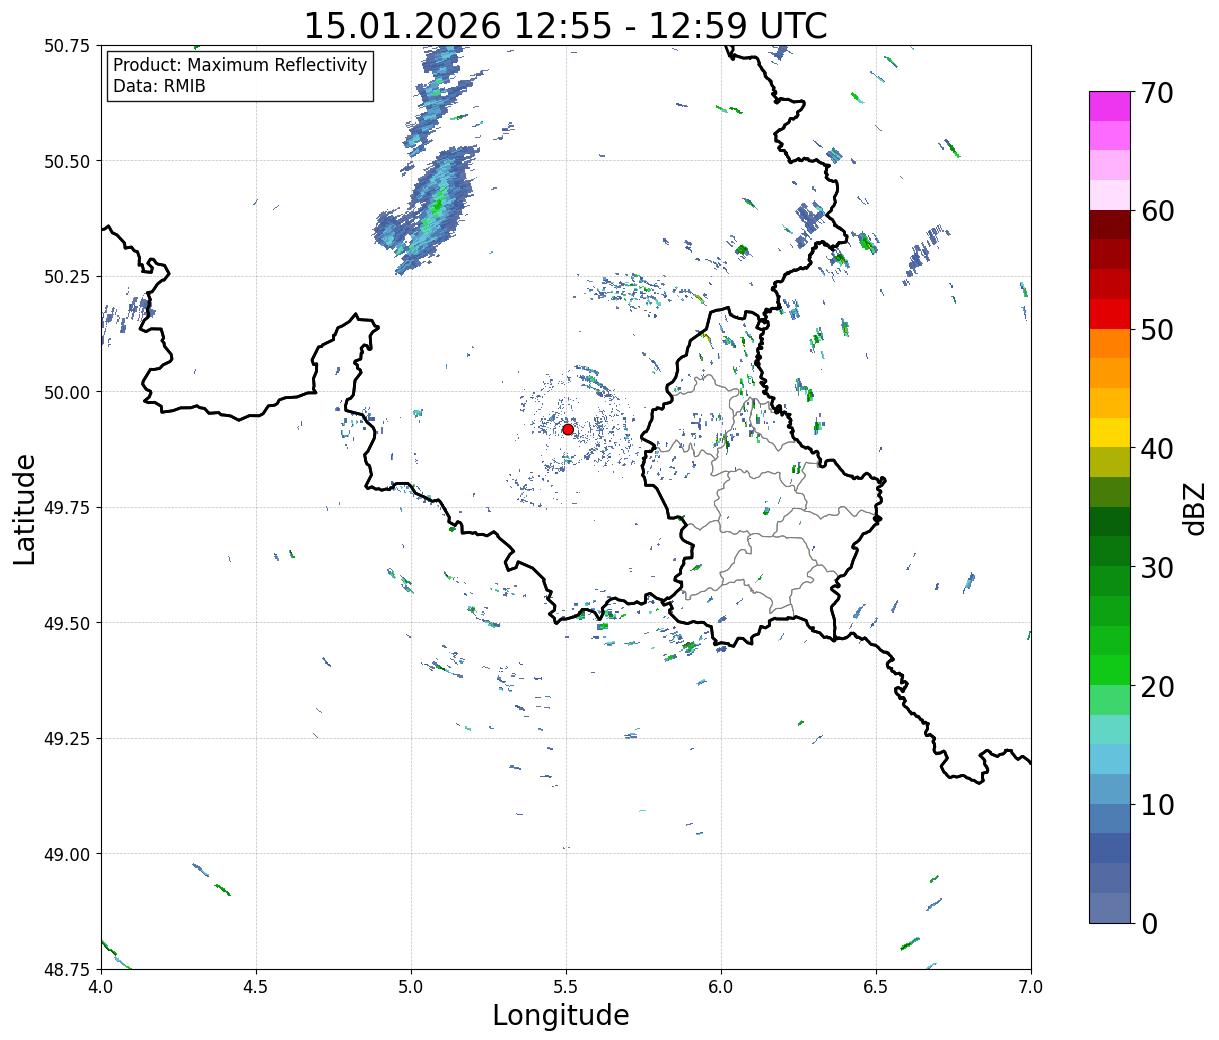
Task: Click the bright green colorbar swatch above 20
Action: click(x=1110, y=669)
